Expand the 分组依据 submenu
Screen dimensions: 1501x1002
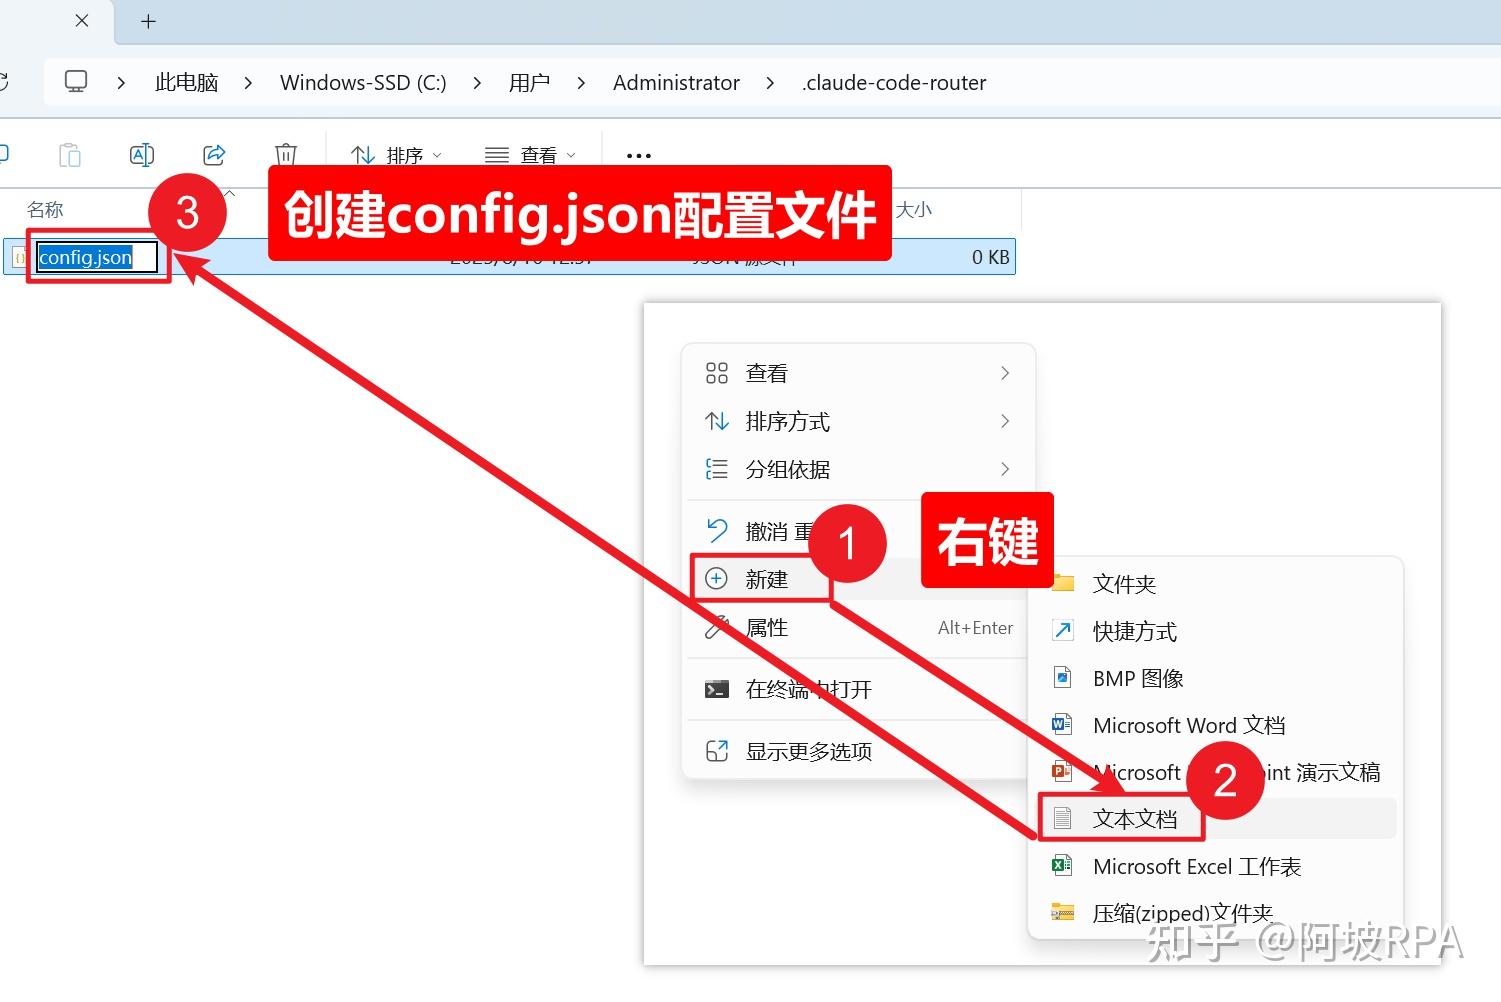tap(1004, 469)
